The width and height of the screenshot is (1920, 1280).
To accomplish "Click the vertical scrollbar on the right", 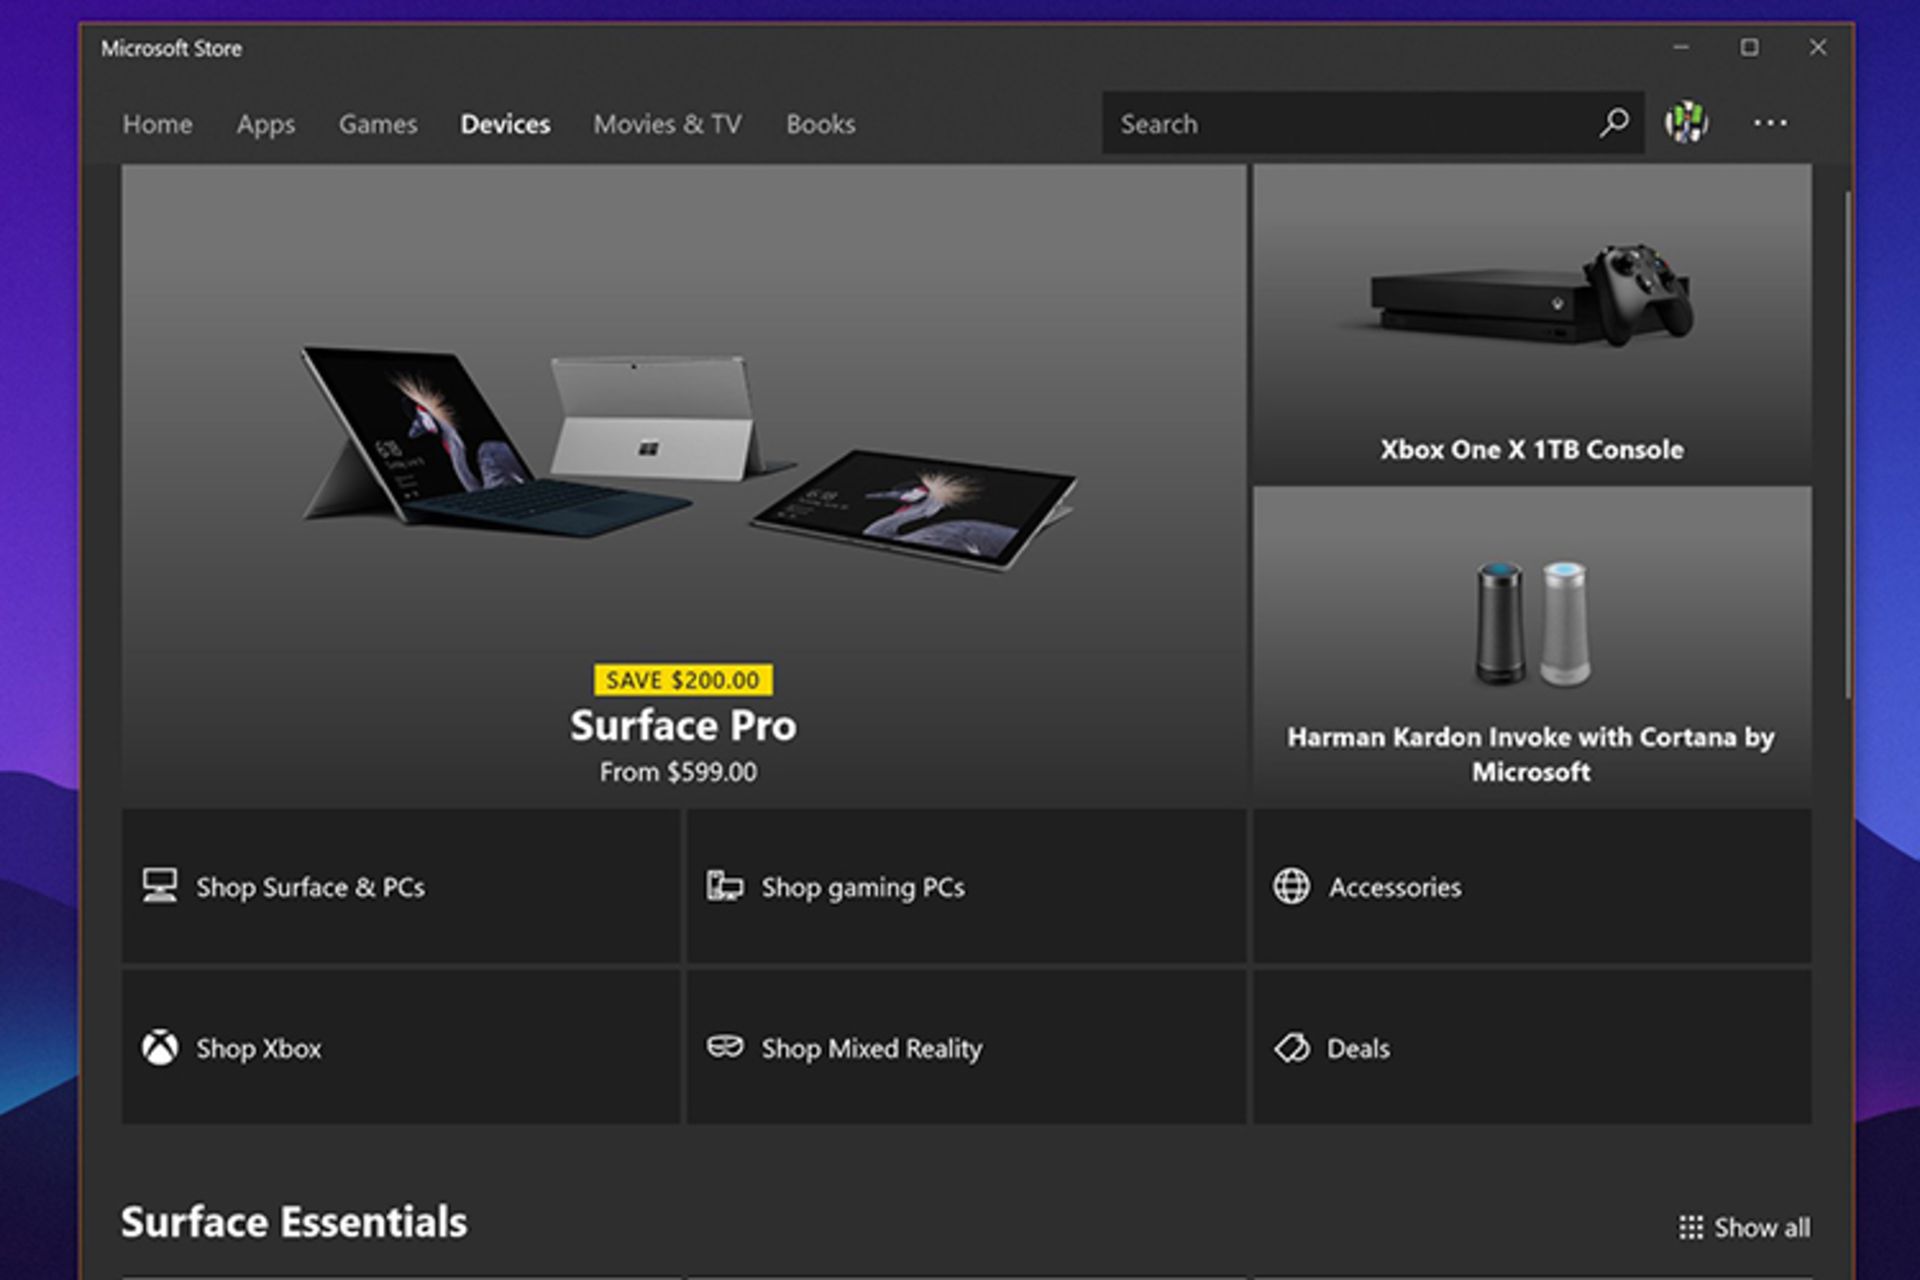I will pos(1848,445).
